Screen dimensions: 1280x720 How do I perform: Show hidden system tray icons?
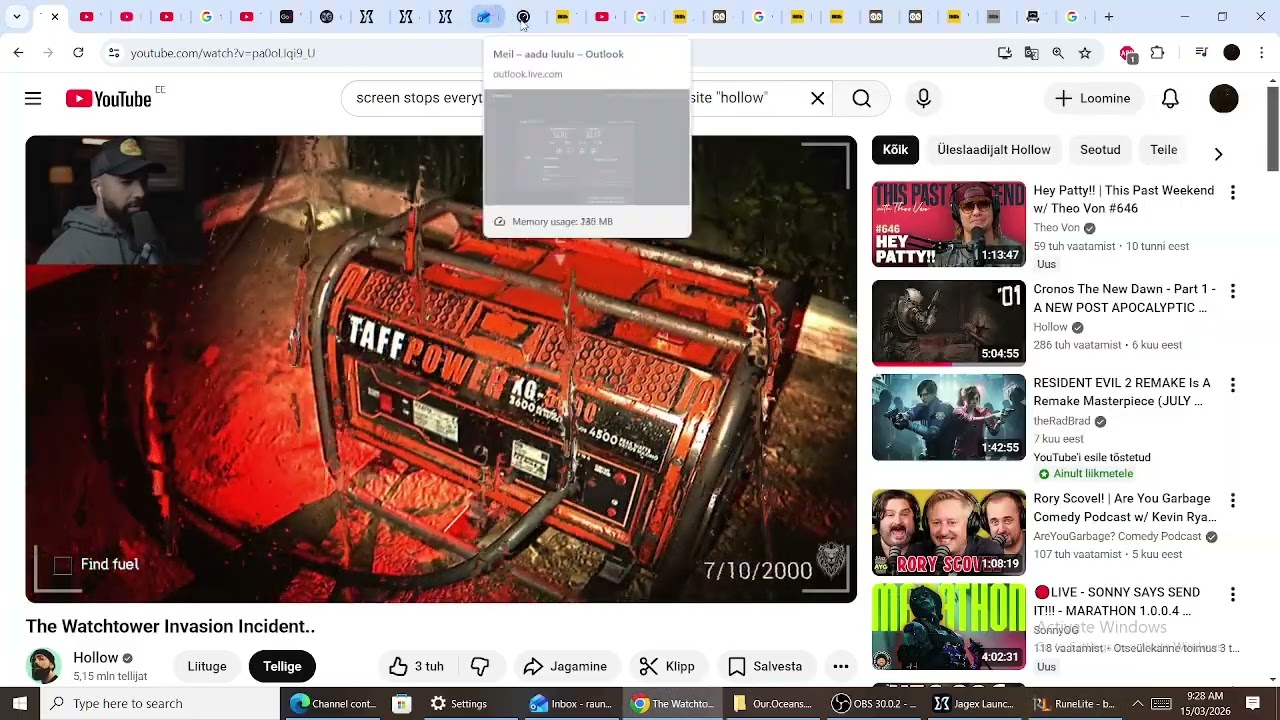1137,703
